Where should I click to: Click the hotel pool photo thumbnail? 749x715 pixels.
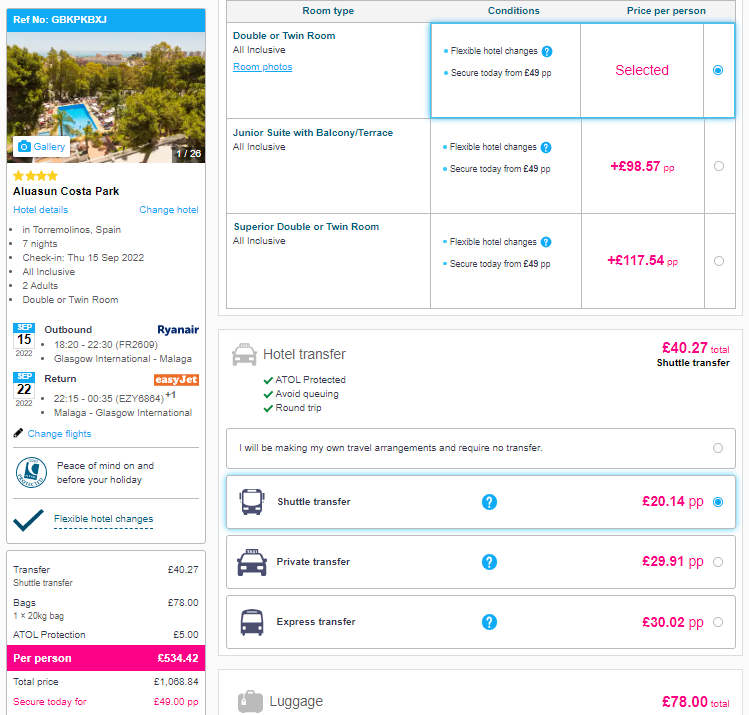click(x=106, y=97)
